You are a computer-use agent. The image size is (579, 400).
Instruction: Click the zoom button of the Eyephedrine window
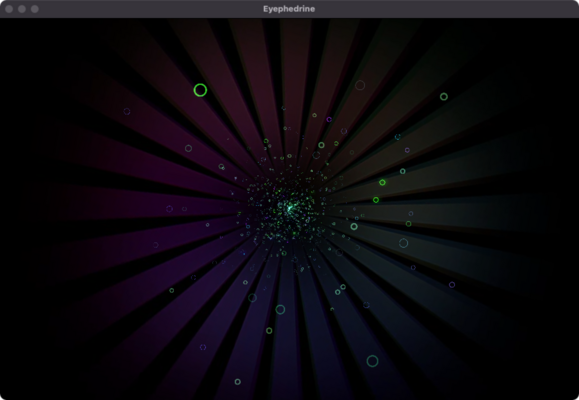tap(35, 9)
